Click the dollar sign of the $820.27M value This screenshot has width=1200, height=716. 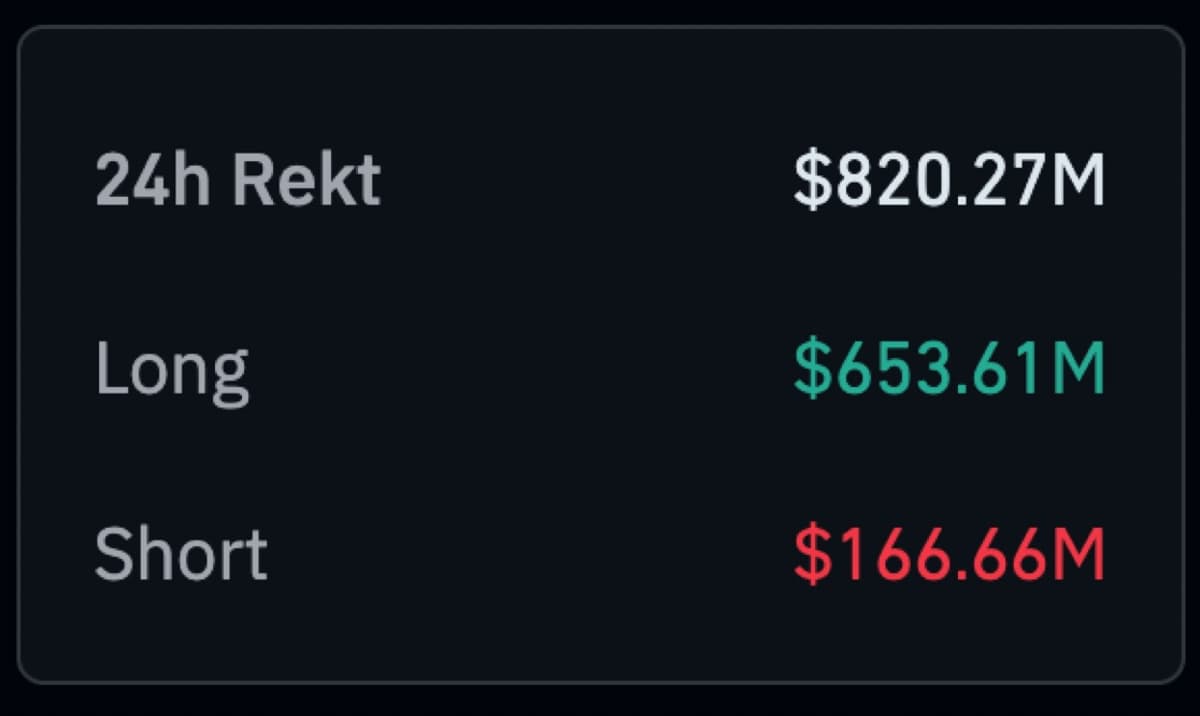coord(811,181)
